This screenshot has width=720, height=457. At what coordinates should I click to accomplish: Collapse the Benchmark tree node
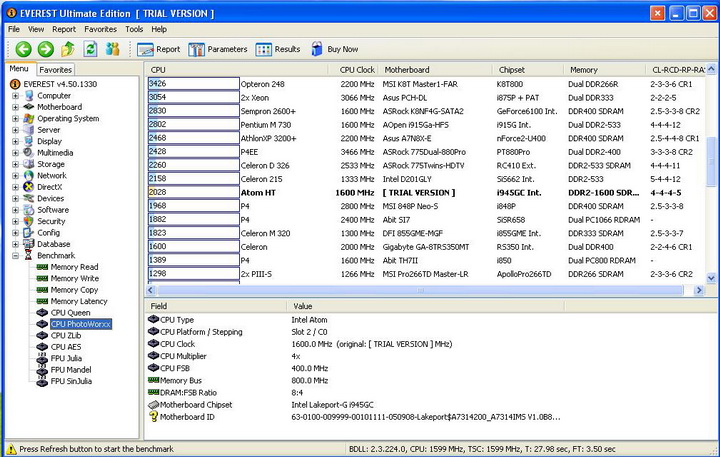[x=15, y=255]
